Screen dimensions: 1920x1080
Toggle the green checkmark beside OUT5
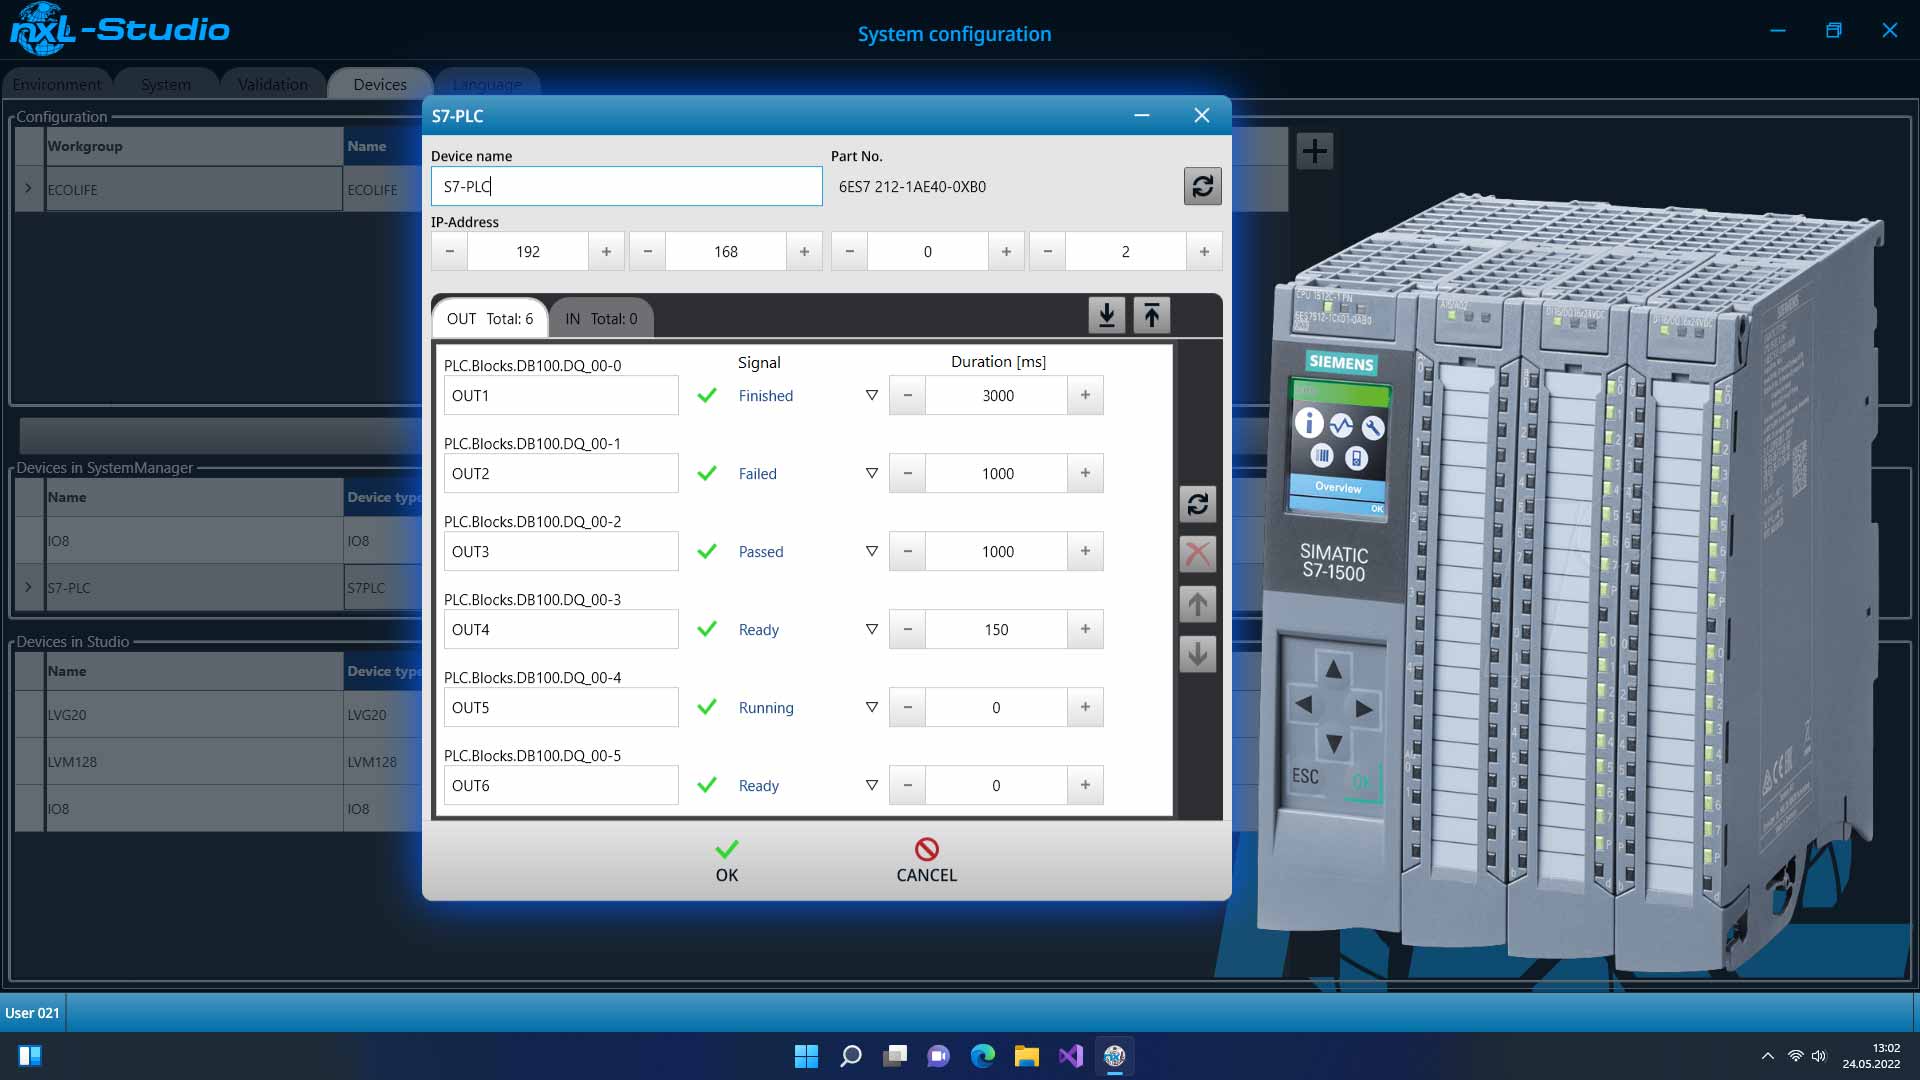click(x=707, y=708)
